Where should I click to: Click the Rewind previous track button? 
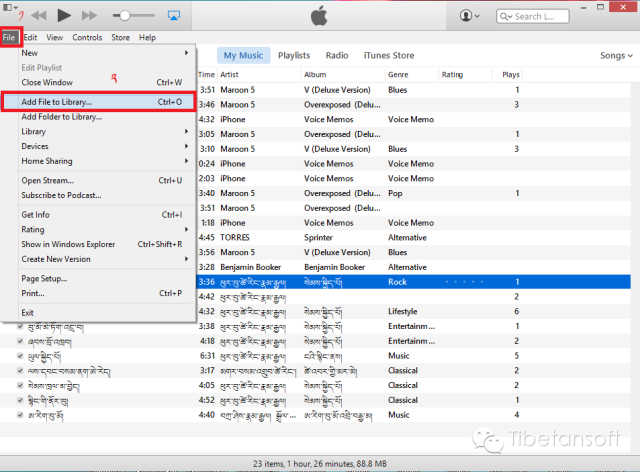39,16
